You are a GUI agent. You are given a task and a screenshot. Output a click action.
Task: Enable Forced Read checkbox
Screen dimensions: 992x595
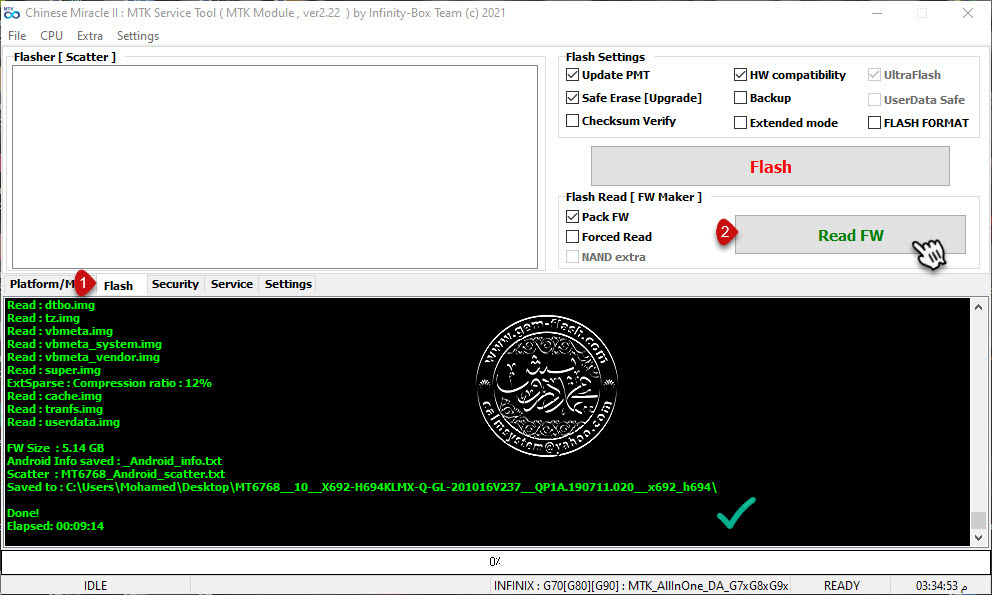(573, 237)
